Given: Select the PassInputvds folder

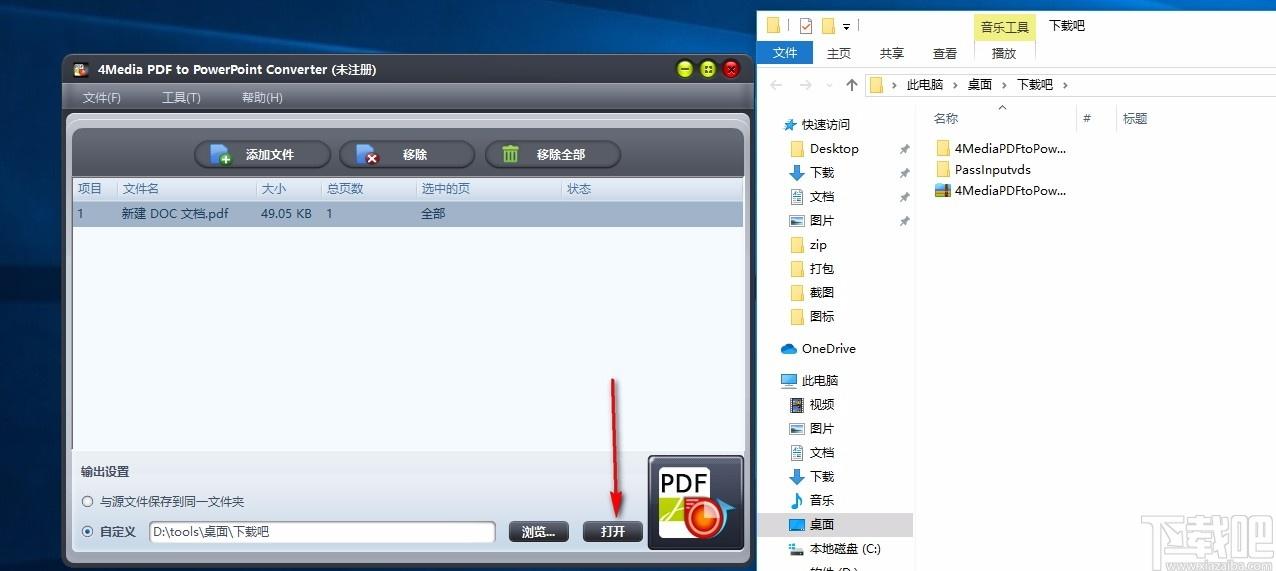Looking at the screenshot, I should pos(993,170).
